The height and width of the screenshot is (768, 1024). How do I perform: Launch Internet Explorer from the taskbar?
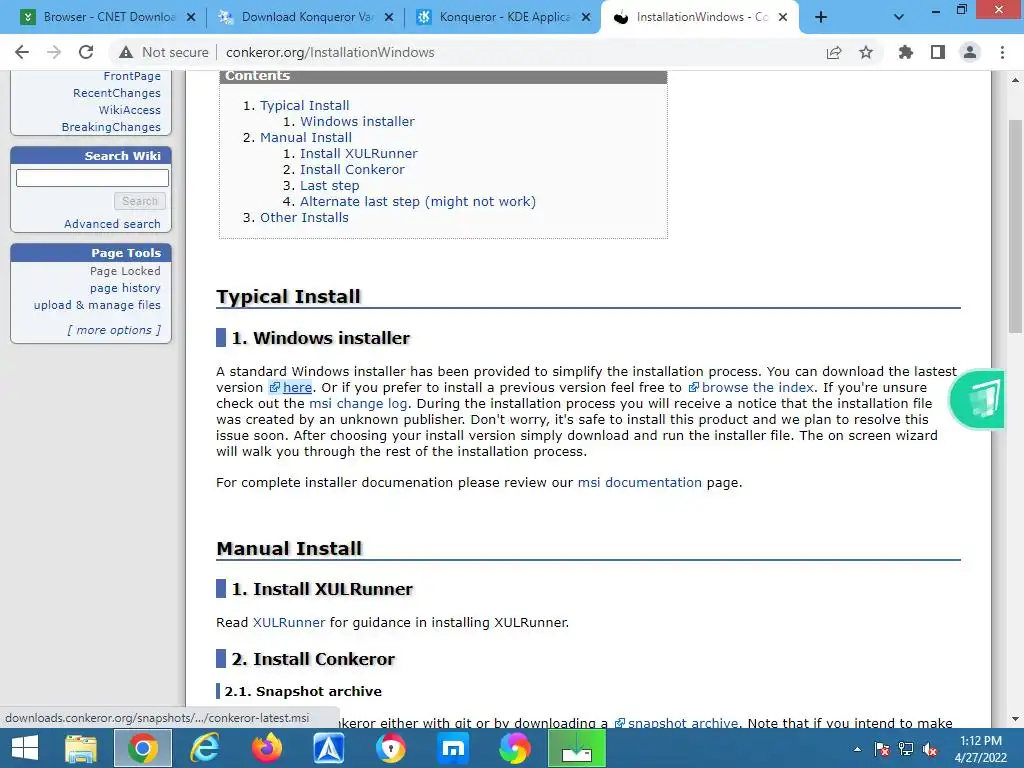coord(205,748)
